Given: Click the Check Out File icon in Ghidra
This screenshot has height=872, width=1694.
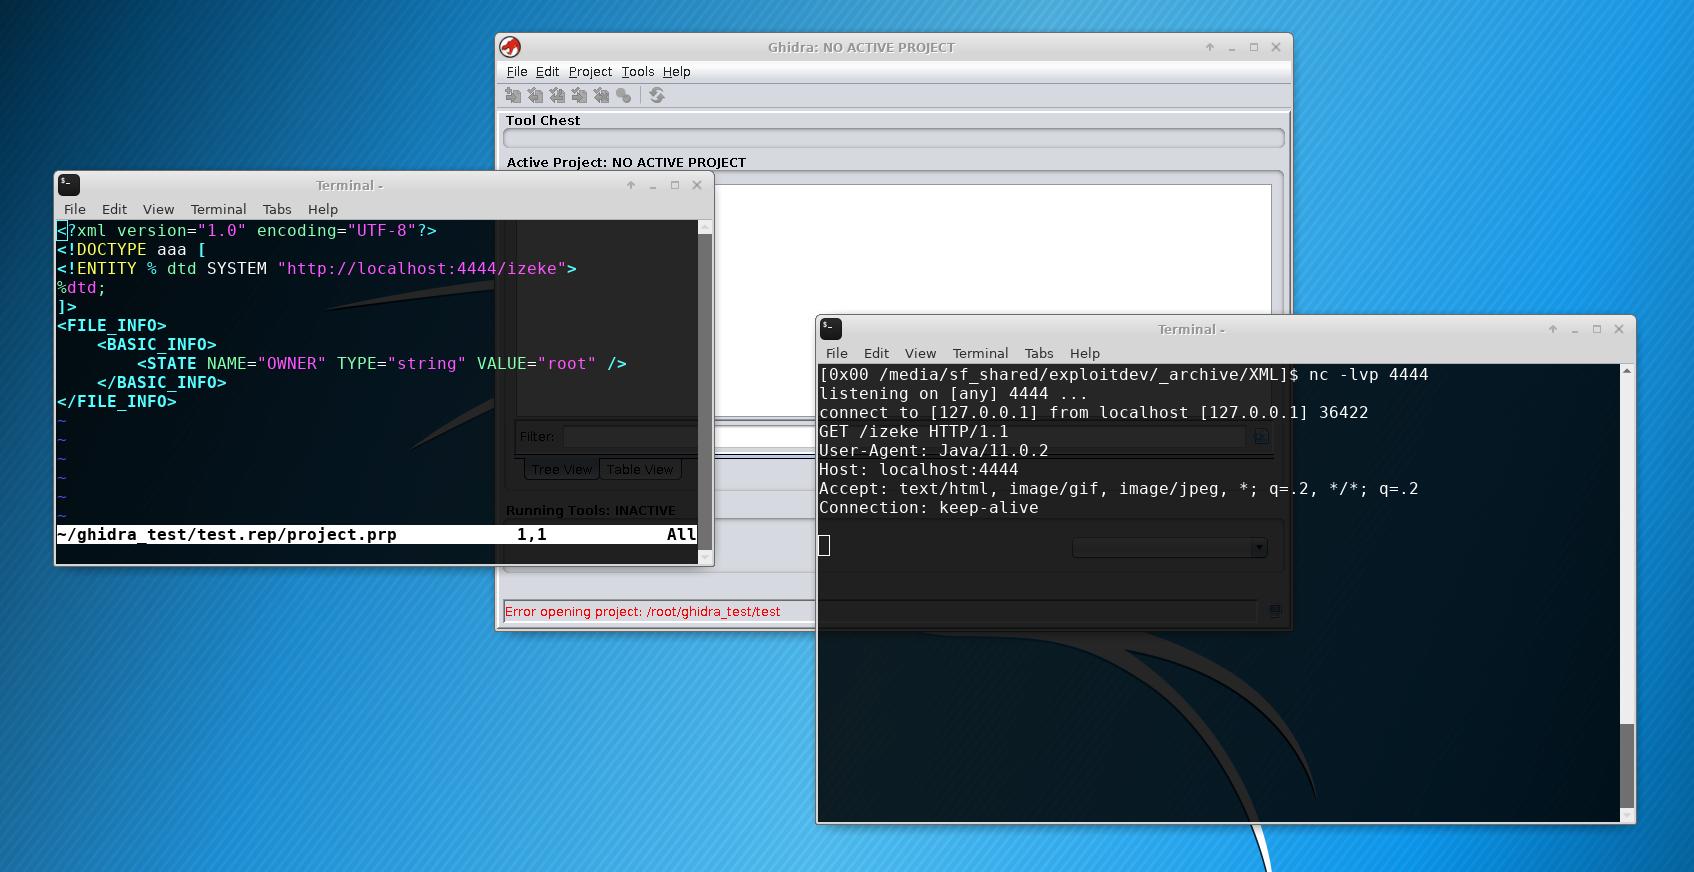Looking at the screenshot, I should coord(535,95).
